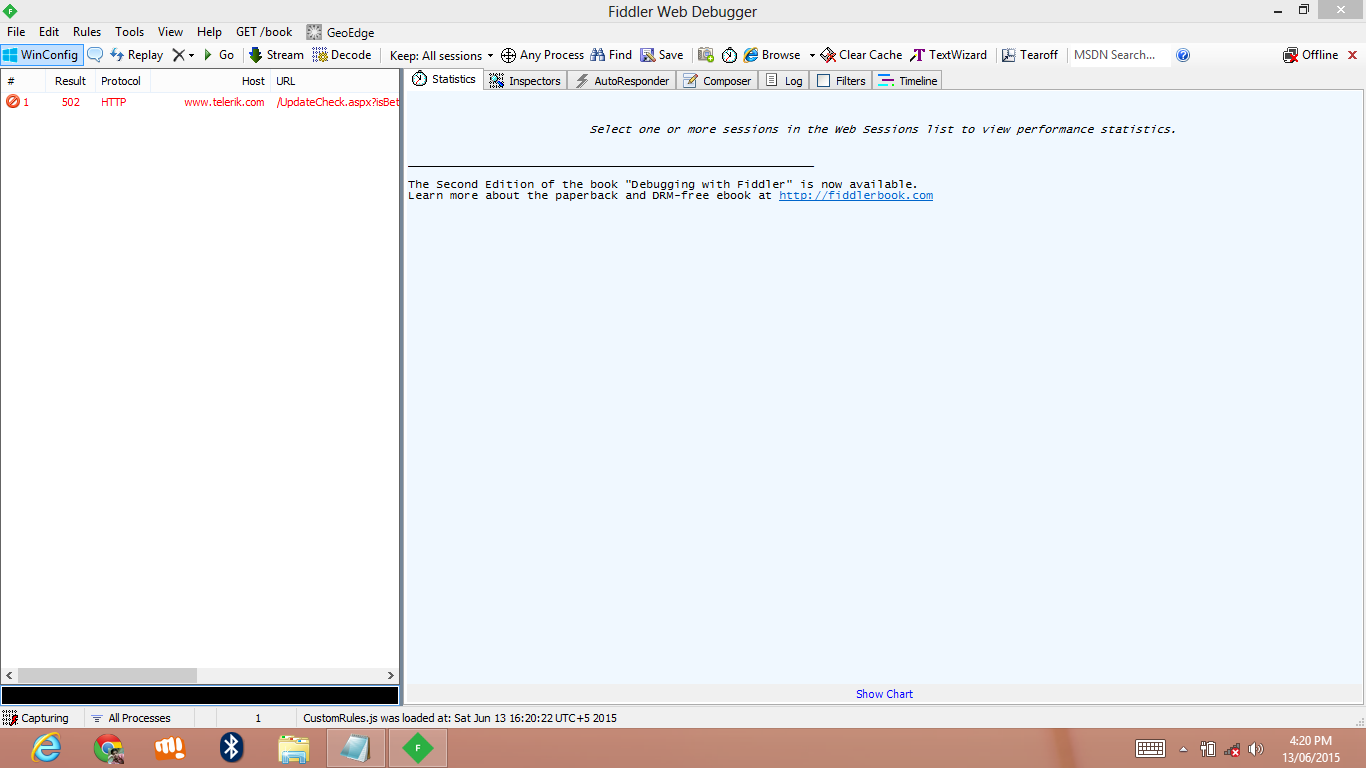The width and height of the screenshot is (1366, 768).
Task: Sort sessions by the # column header
Action: pyautogui.click(x=22, y=81)
